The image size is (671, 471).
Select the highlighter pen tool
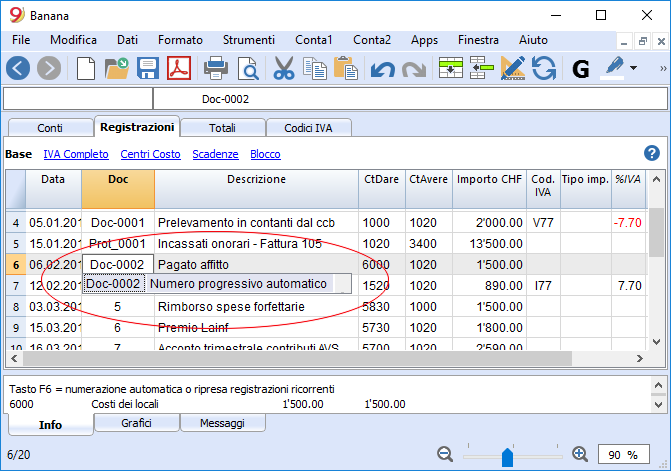pyautogui.click(x=614, y=68)
